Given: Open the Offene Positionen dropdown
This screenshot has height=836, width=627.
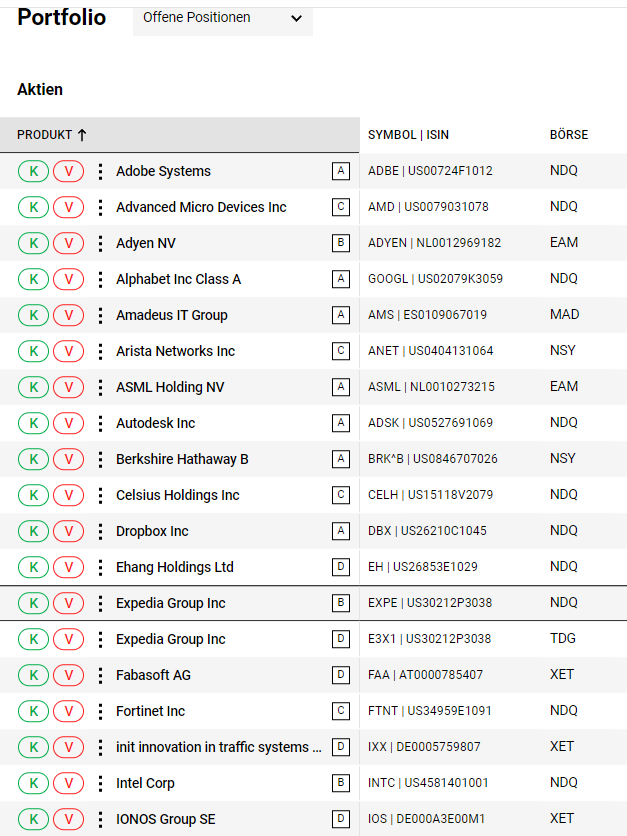Looking at the screenshot, I should pyautogui.click(x=222, y=18).
